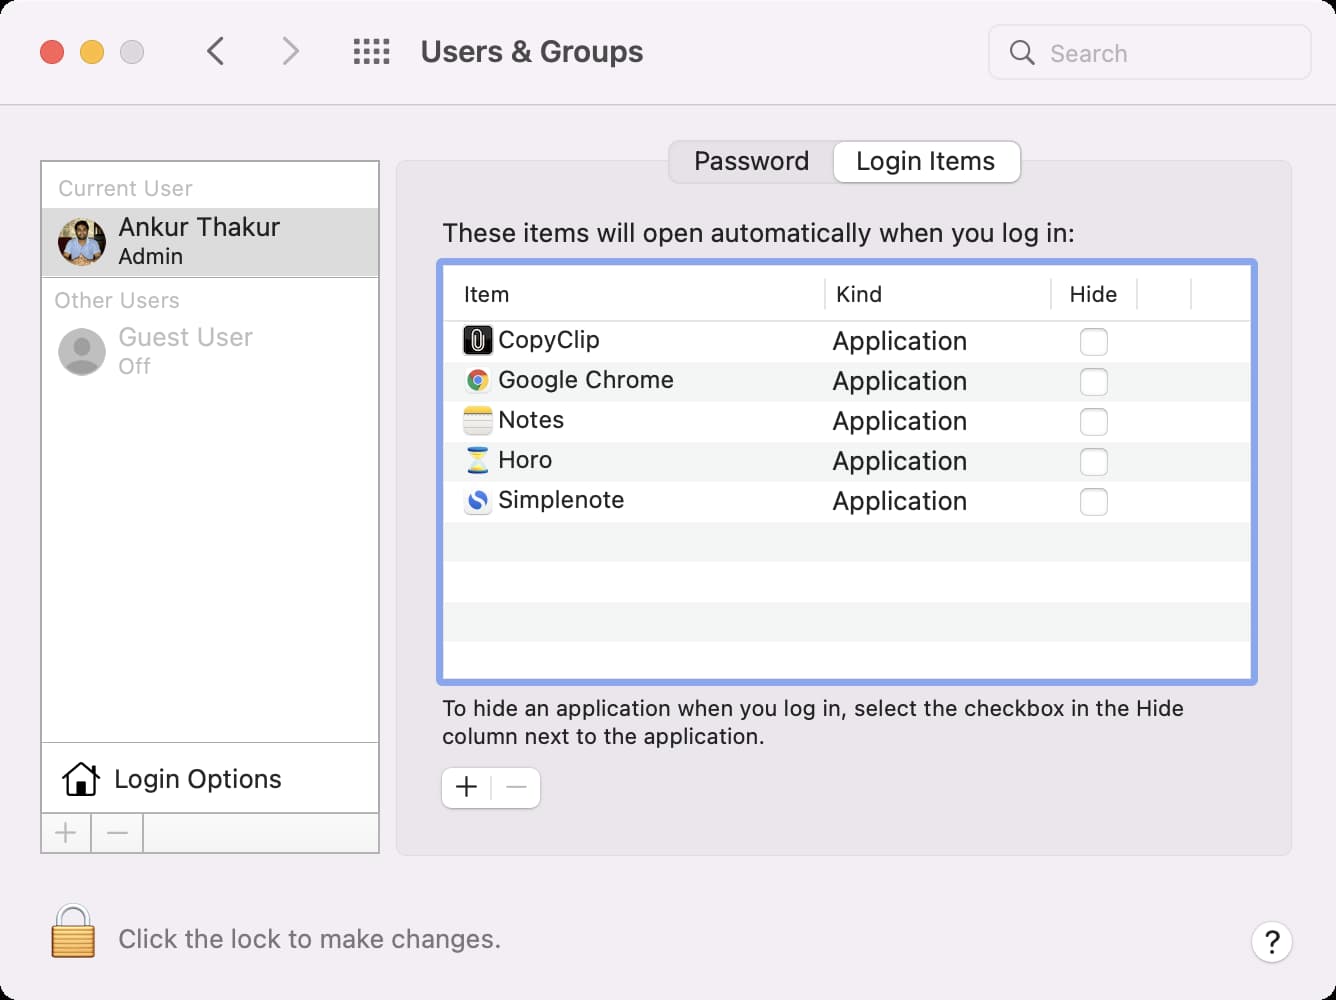Screen dimensions: 1336x1000
Task: Select the Notes row name
Action: (531, 421)
